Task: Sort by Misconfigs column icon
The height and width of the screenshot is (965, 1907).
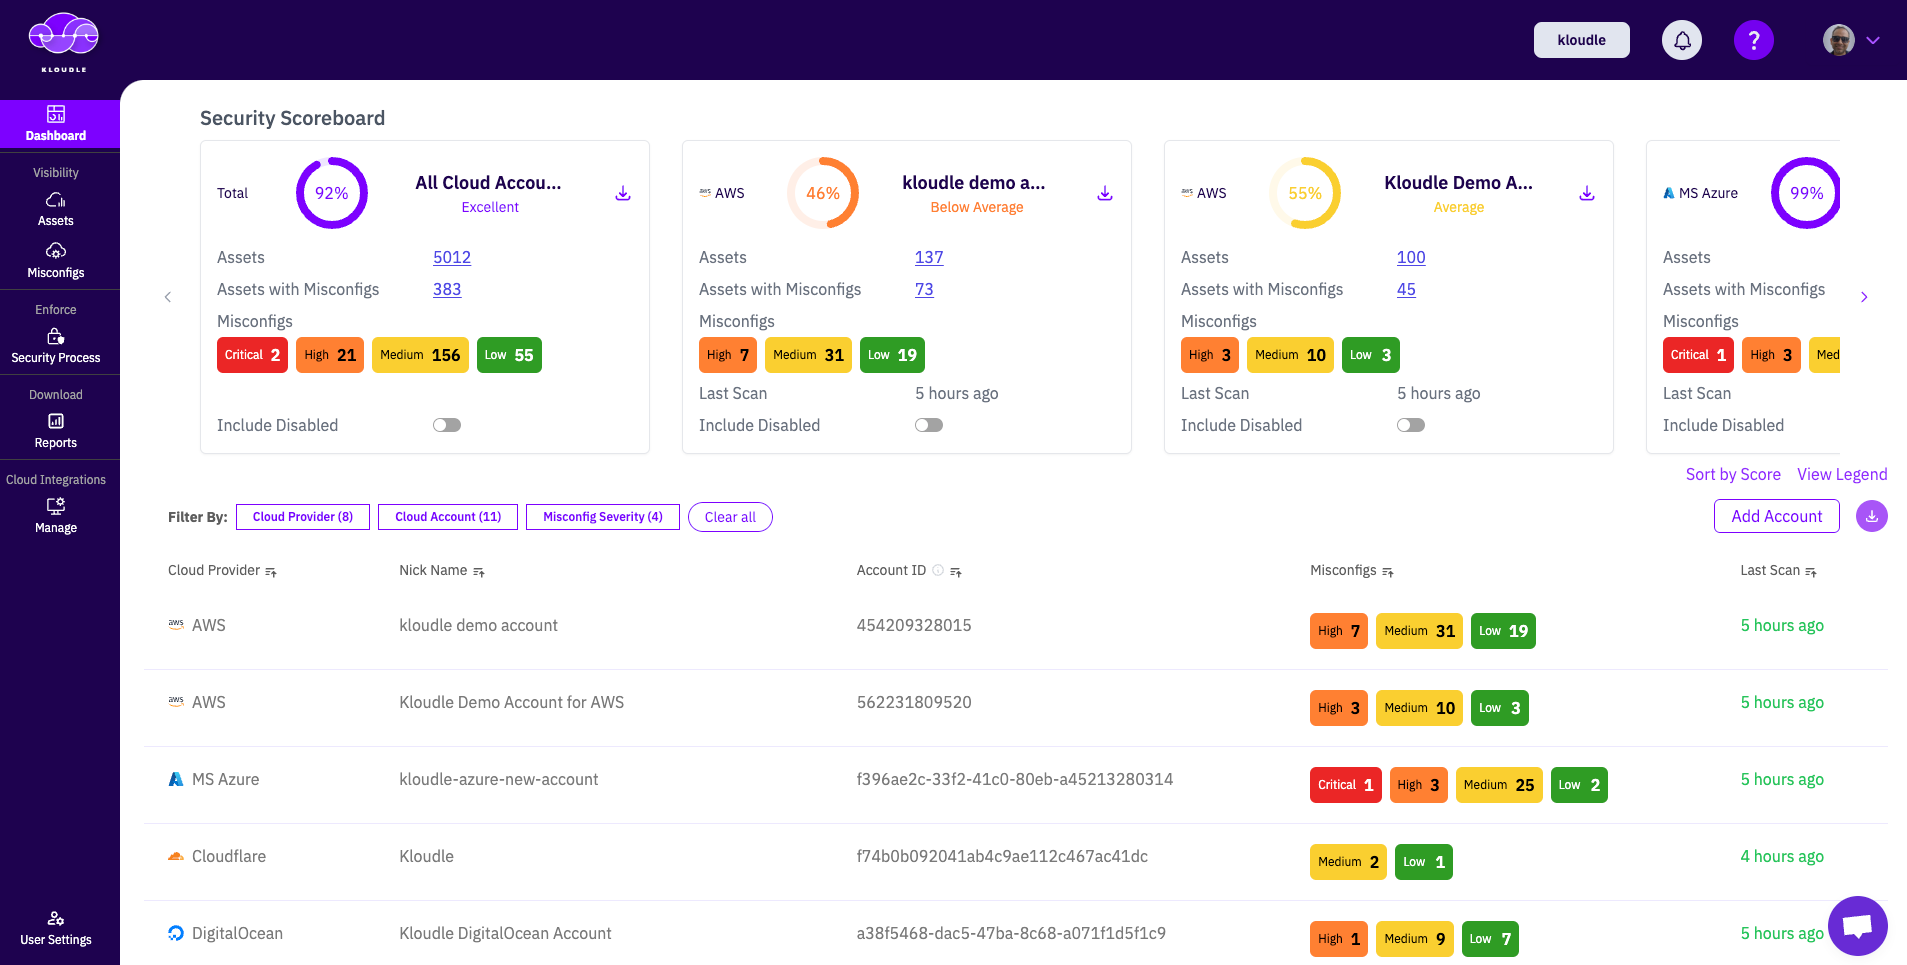Action: click(x=1388, y=572)
